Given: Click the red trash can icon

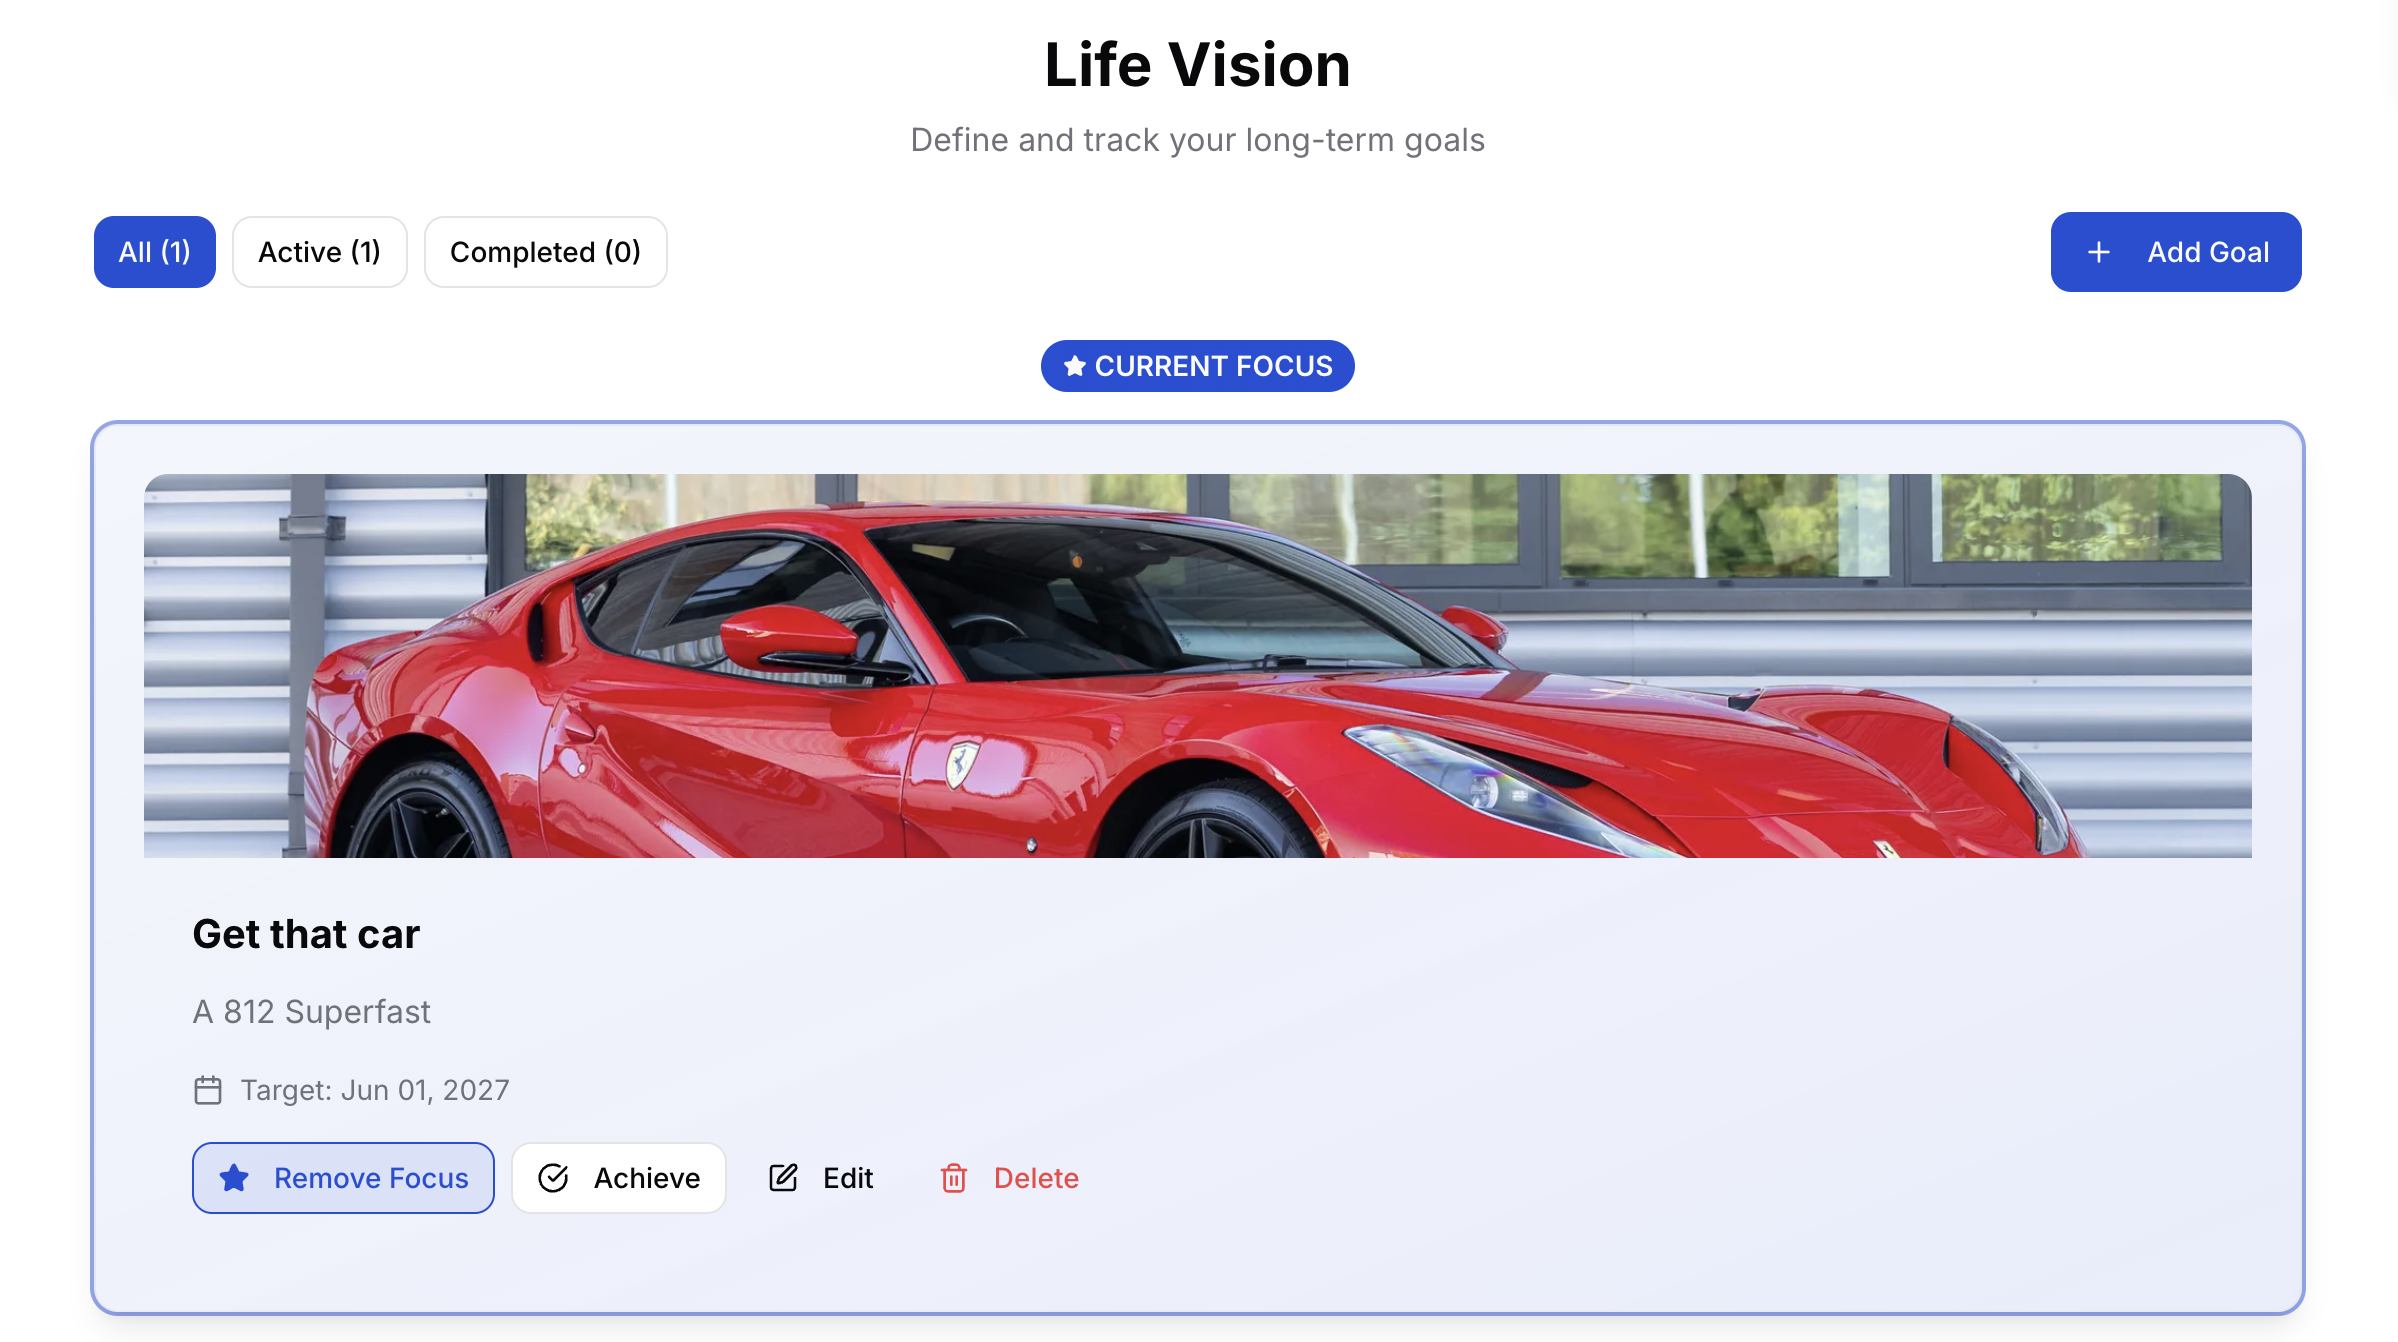Looking at the screenshot, I should pyautogui.click(x=954, y=1178).
